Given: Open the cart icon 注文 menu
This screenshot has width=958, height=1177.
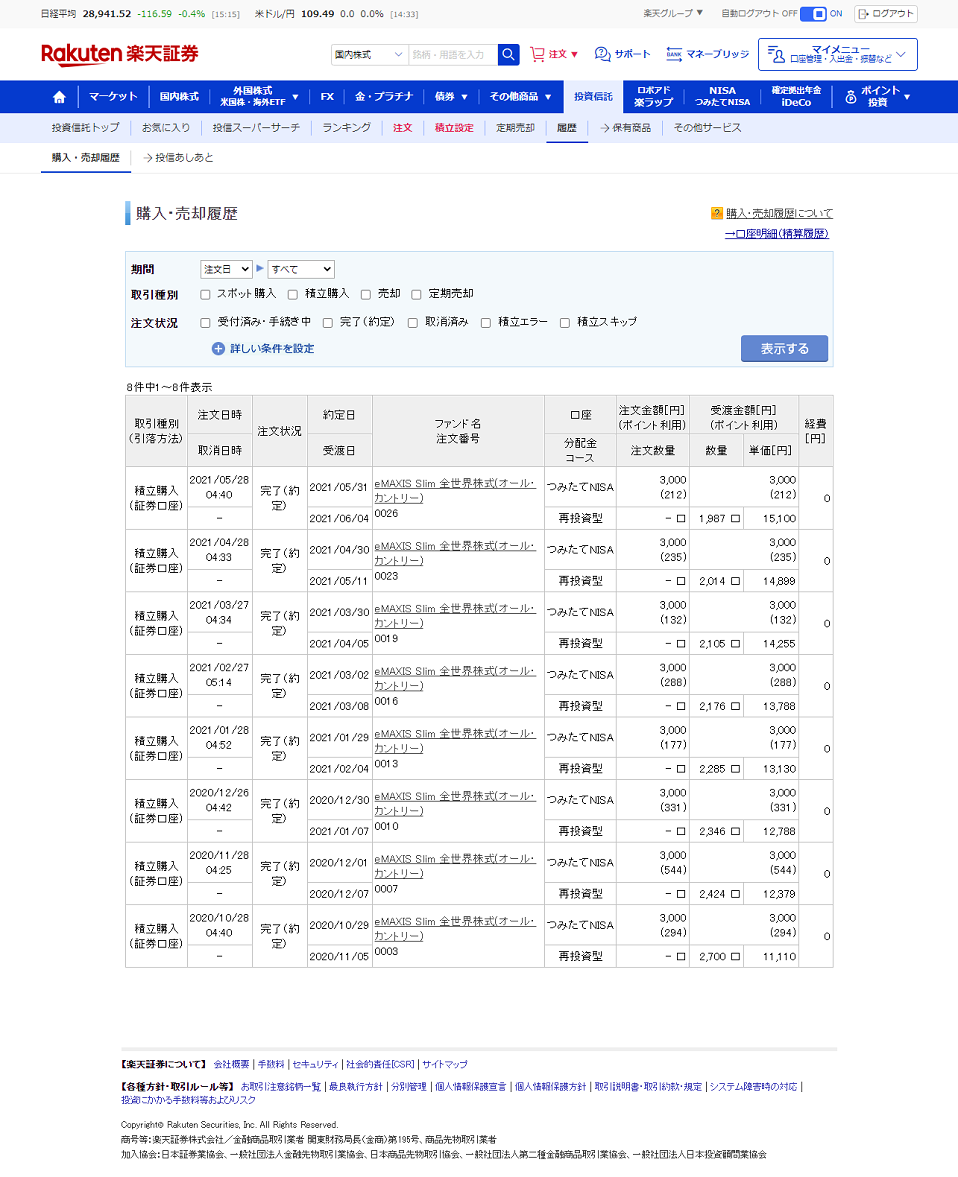Looking at the screenshot, I should point(554,54).
